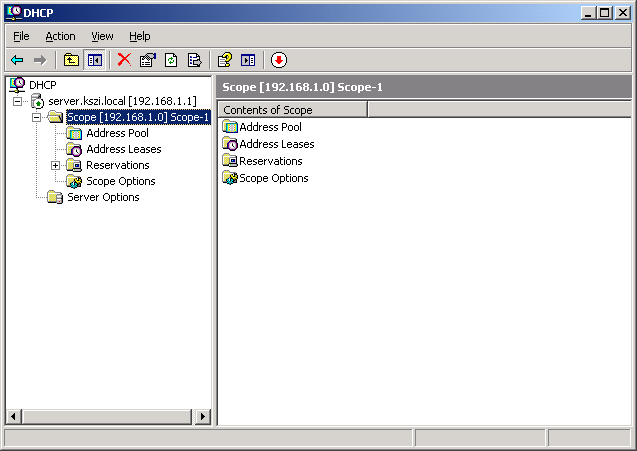Viewport: 637px width, 451px height.
Task: Minimize the DHCP window
Action: [x=588, y=13]
